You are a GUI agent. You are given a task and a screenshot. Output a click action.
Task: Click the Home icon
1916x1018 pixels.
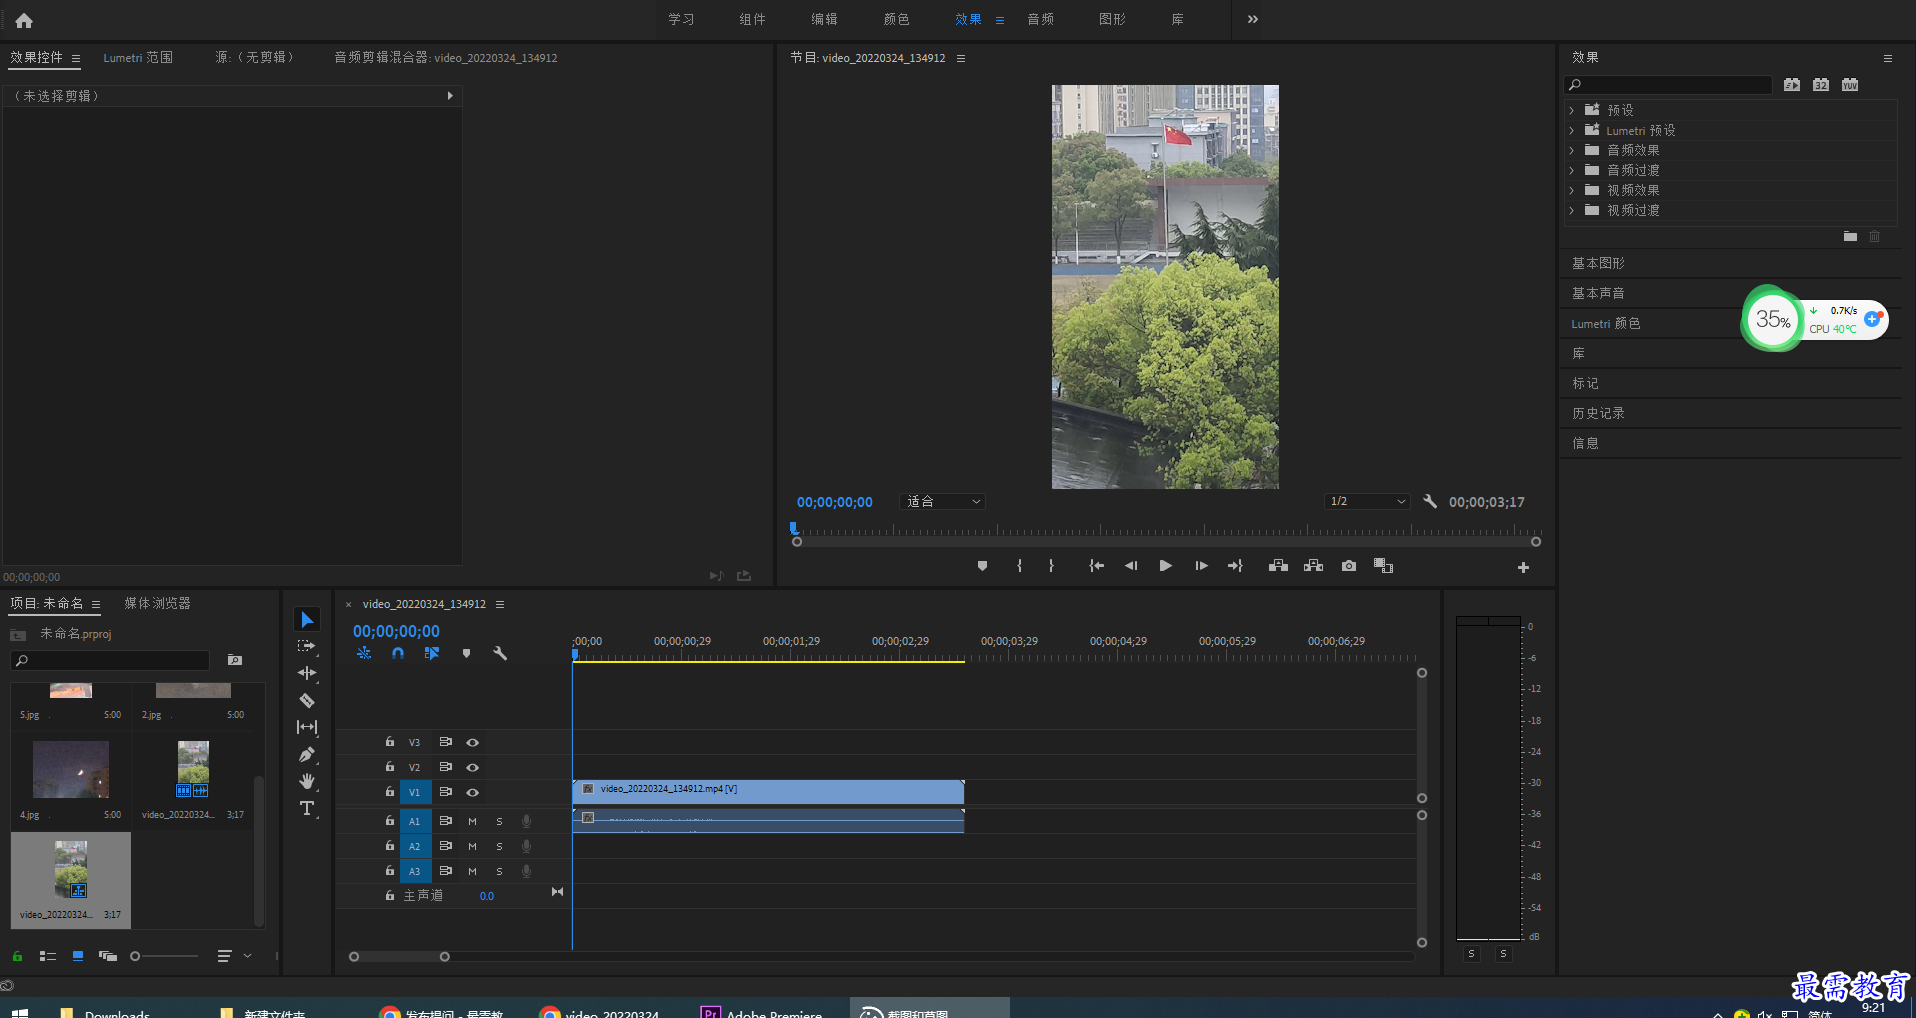[x=24, y=20]
